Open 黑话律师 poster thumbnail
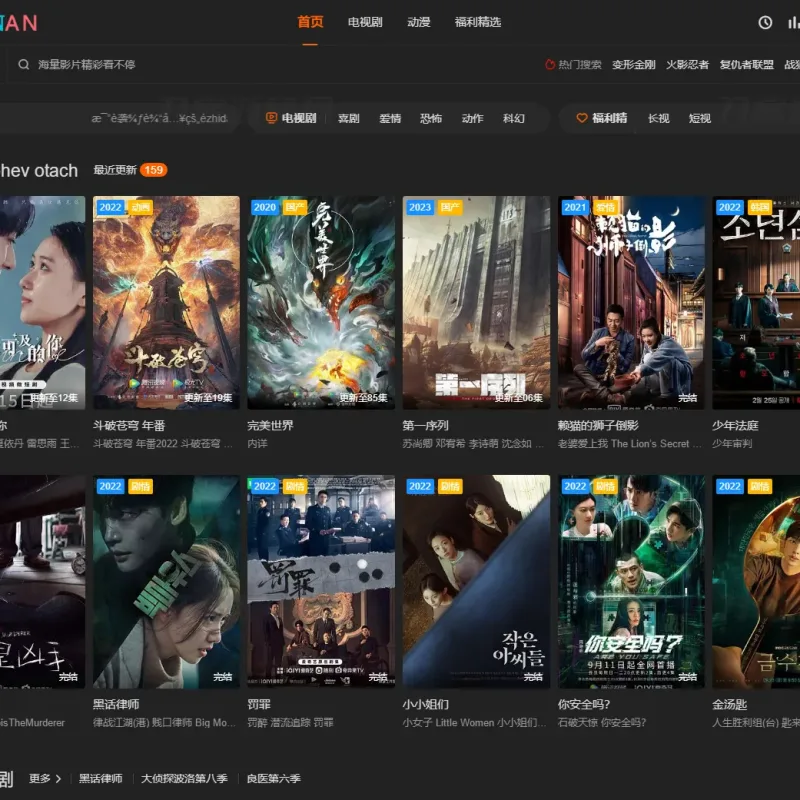This screenshot has height=800, width=800. [x=166, y=582]
